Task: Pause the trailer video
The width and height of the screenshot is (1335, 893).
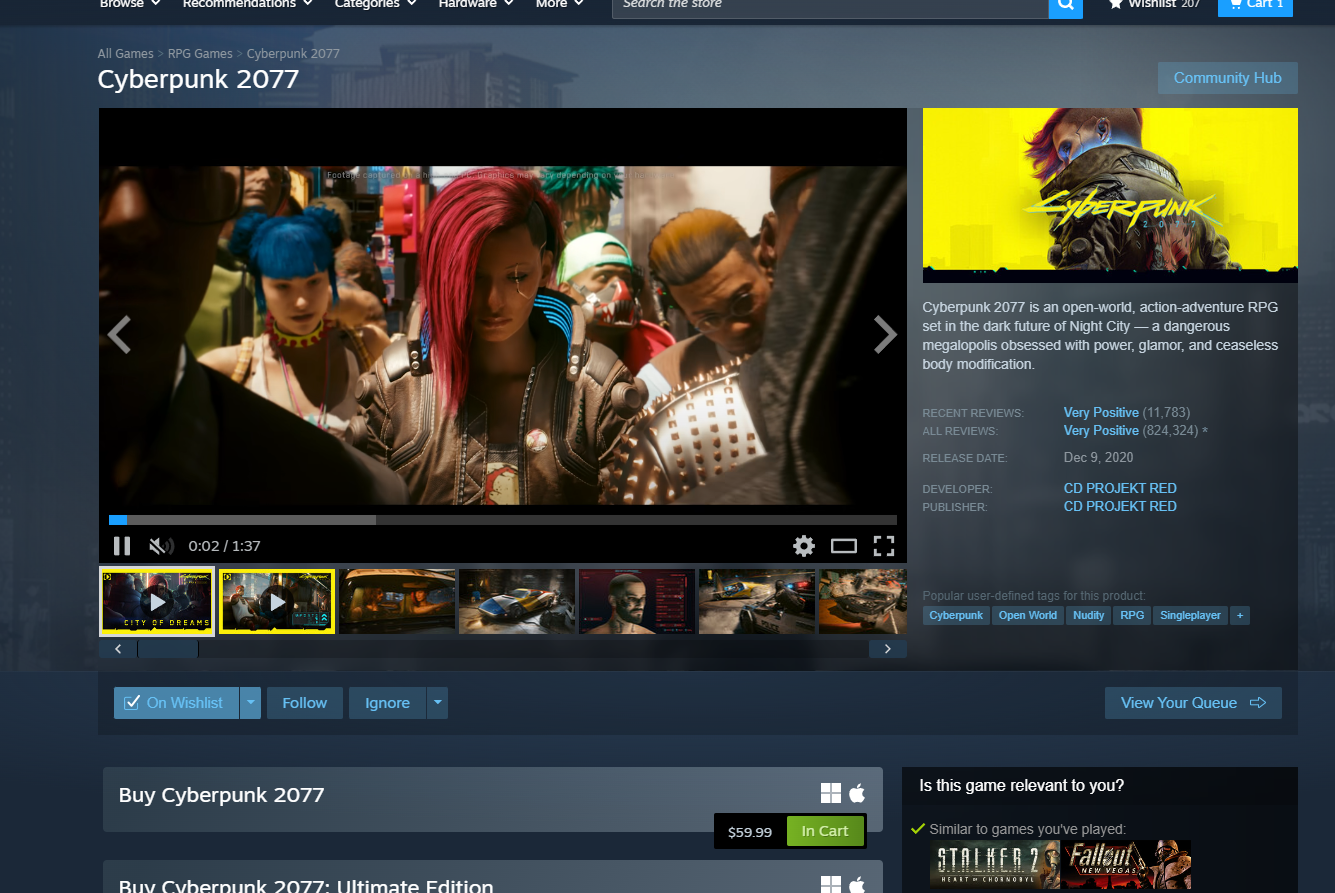Action: point(122,546)
